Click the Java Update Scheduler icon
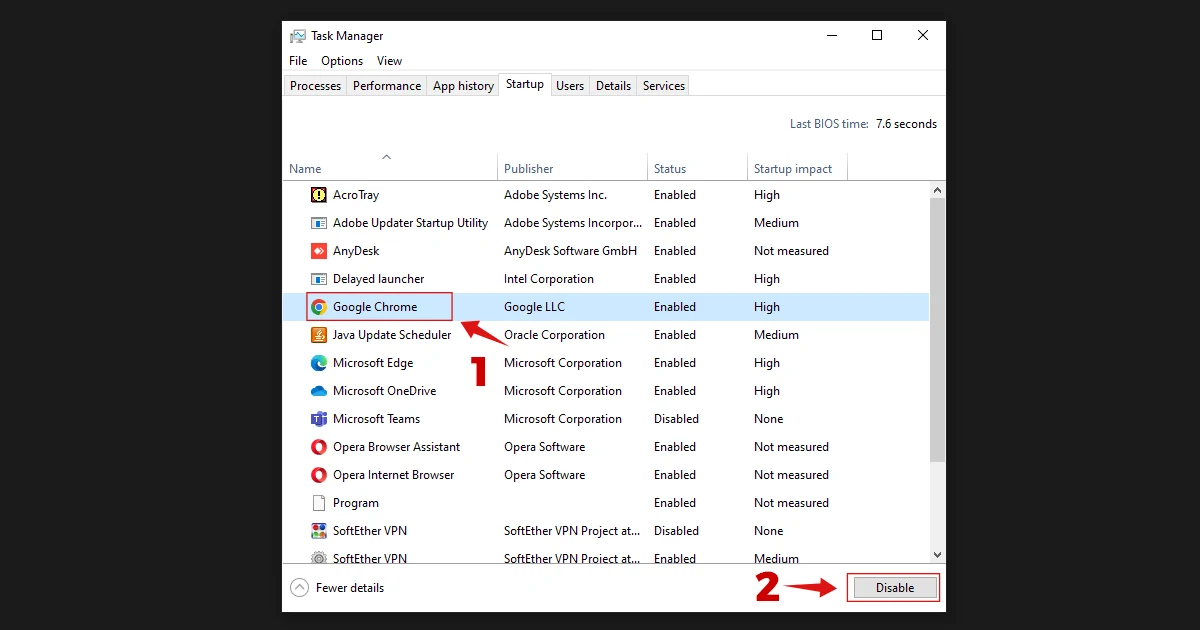1200x630 pixels. tap(319, 335)
